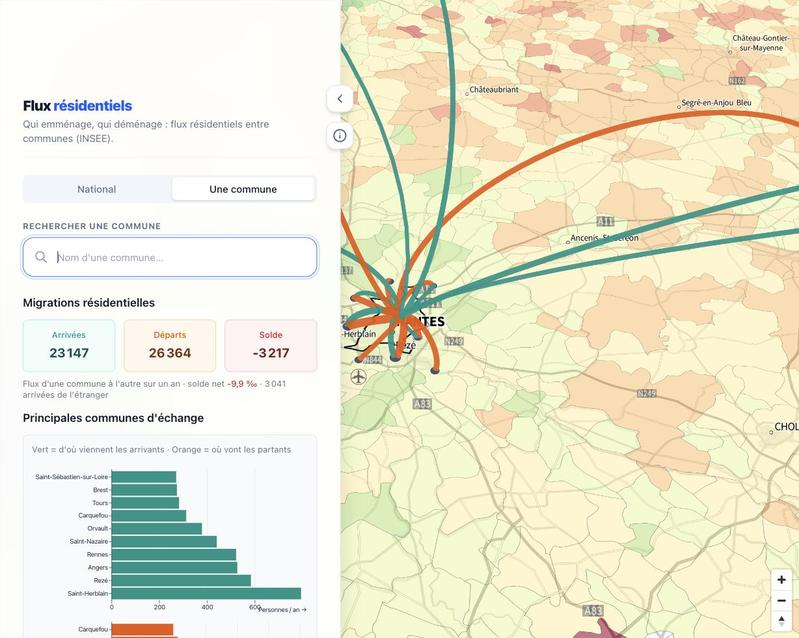Image resolution: width=799 pixels, height=638 pixels.
Task: Click the upper N249 road marker near Nantes
Action: [454, 340]
